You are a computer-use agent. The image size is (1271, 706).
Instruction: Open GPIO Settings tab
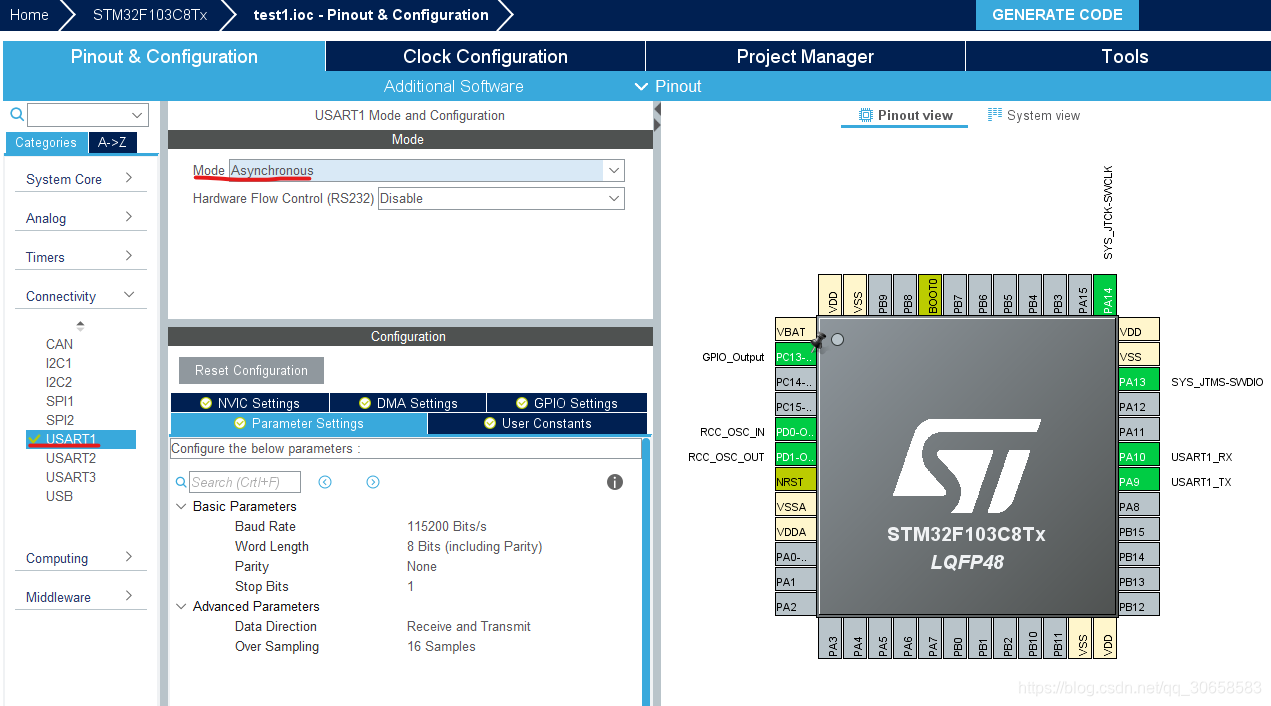[x=567, y=403]
